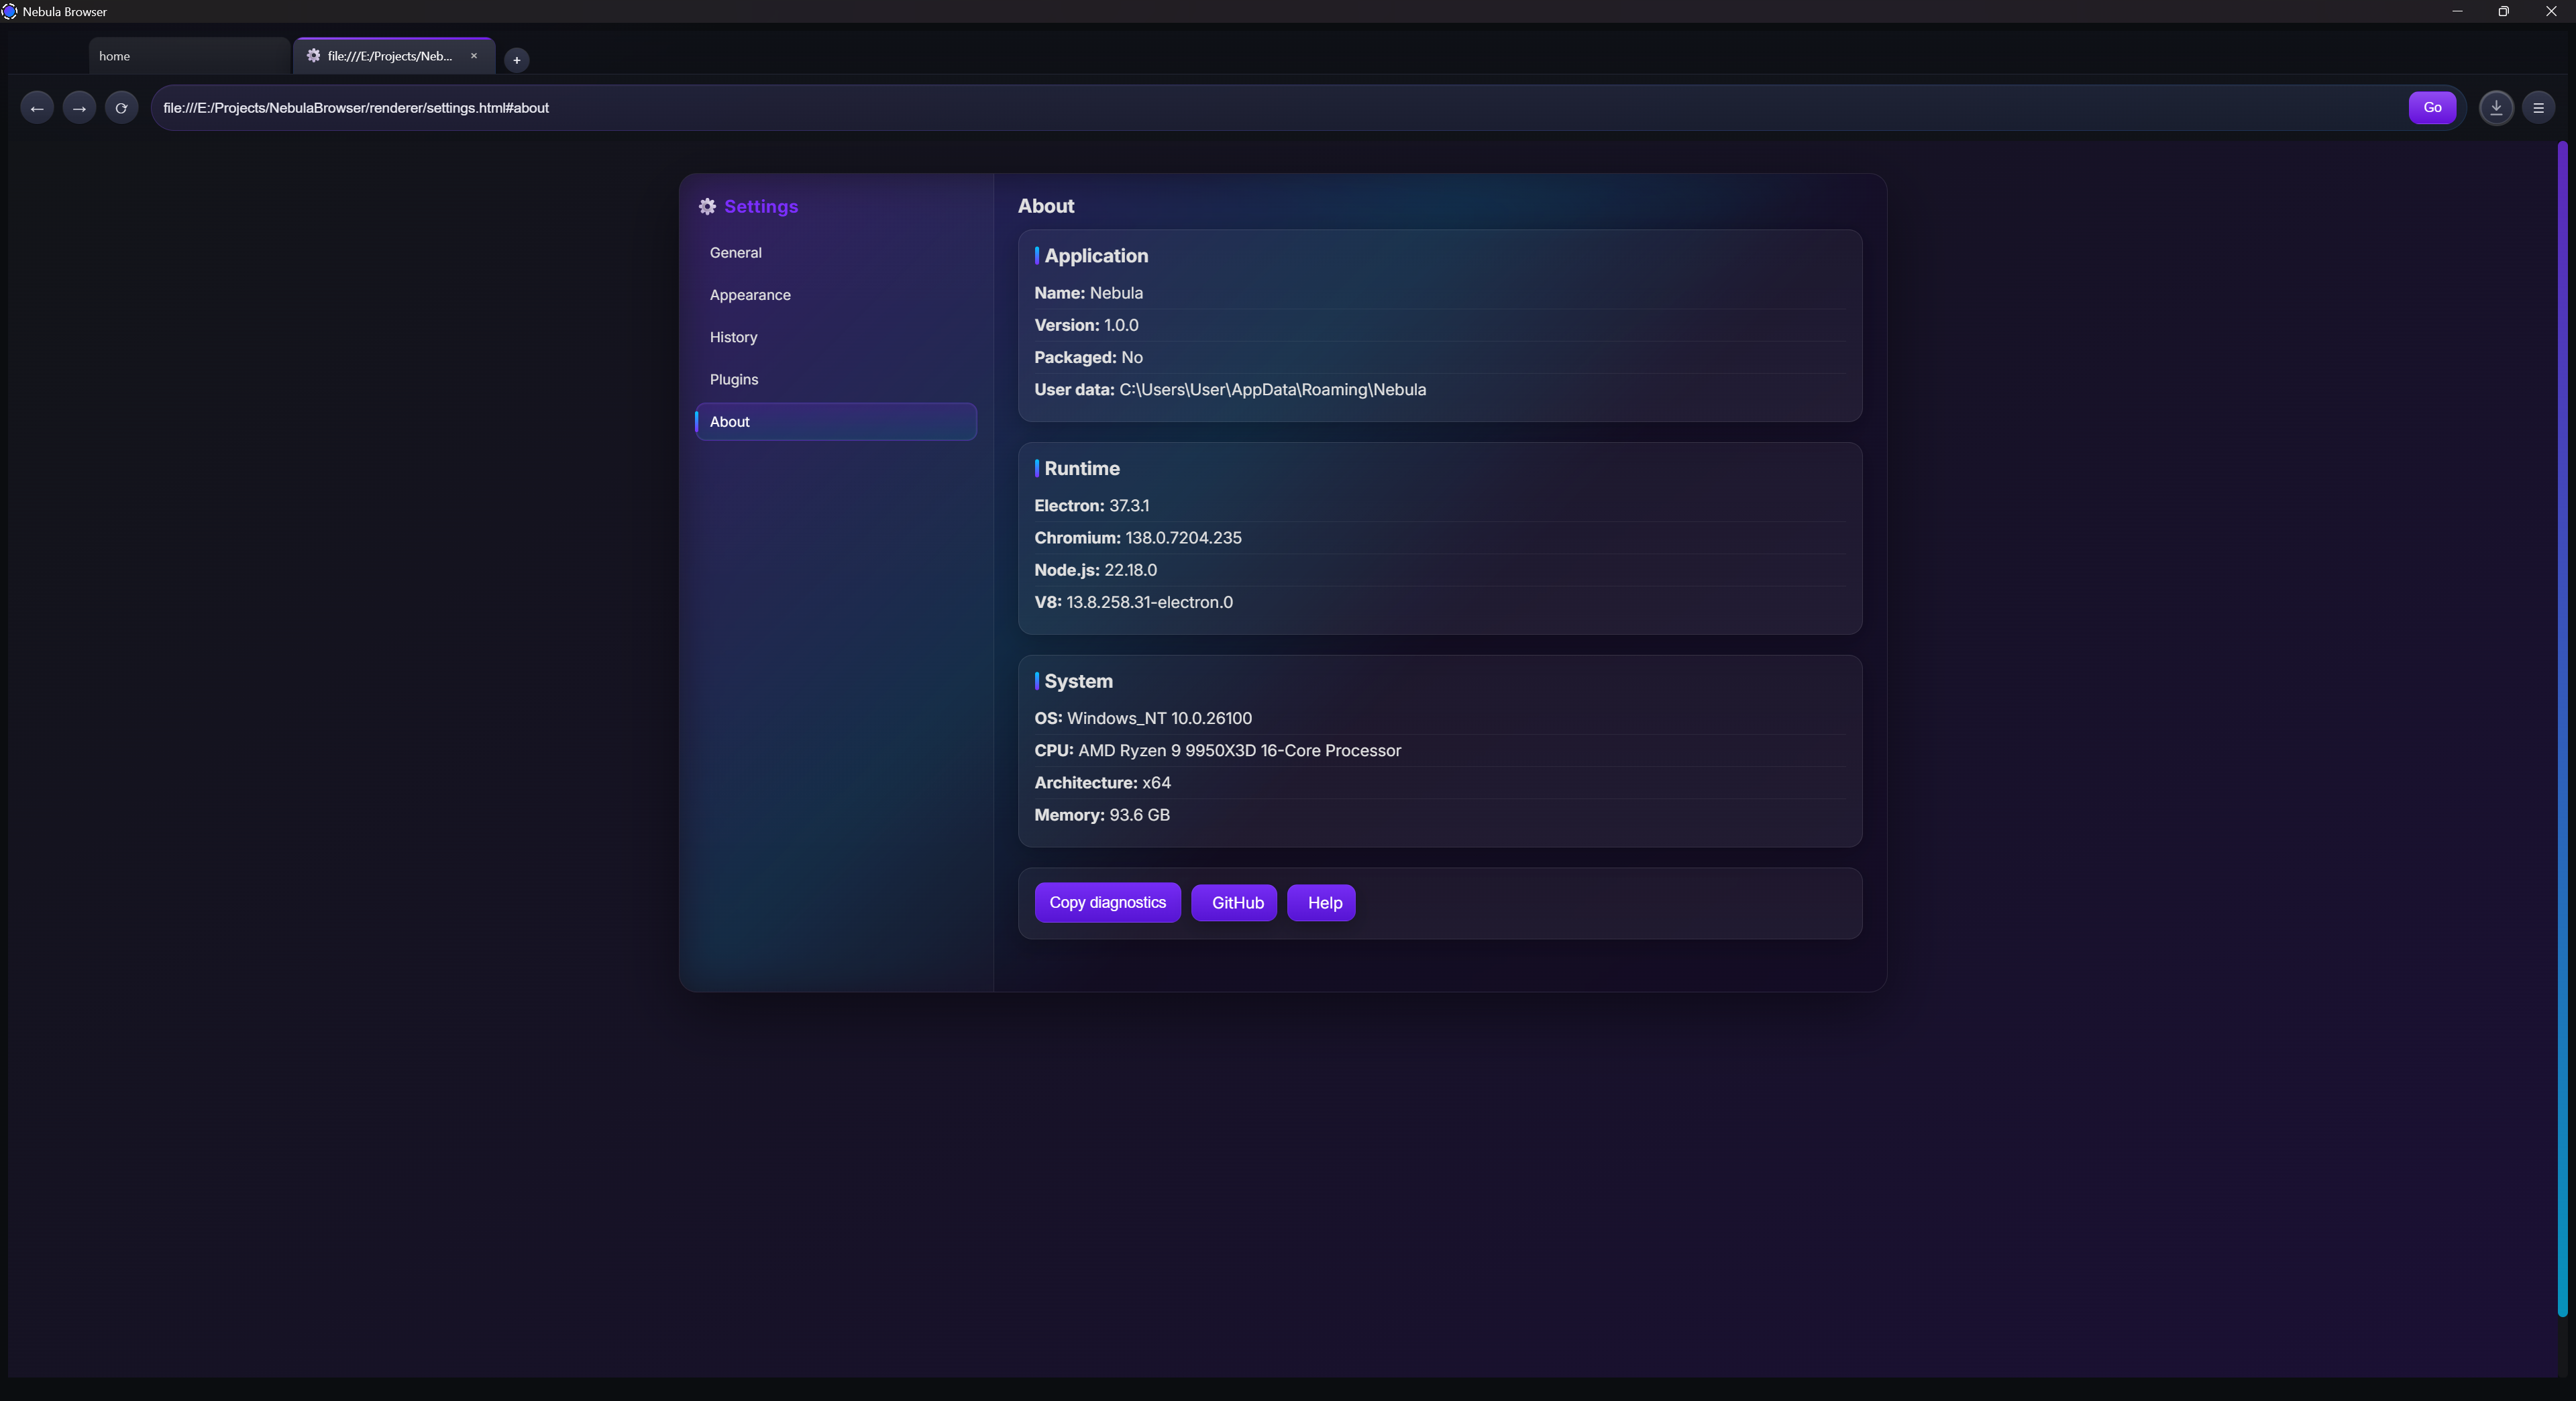Click the Node.js version 22.18.0
The image size is (2576, 1401).
pos(1130,570)
